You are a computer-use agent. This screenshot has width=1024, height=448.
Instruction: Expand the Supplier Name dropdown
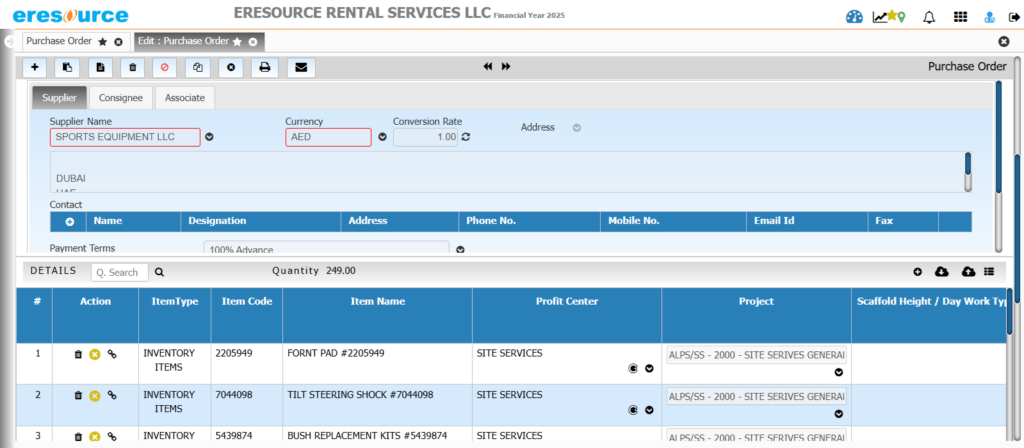click(210, 137)
